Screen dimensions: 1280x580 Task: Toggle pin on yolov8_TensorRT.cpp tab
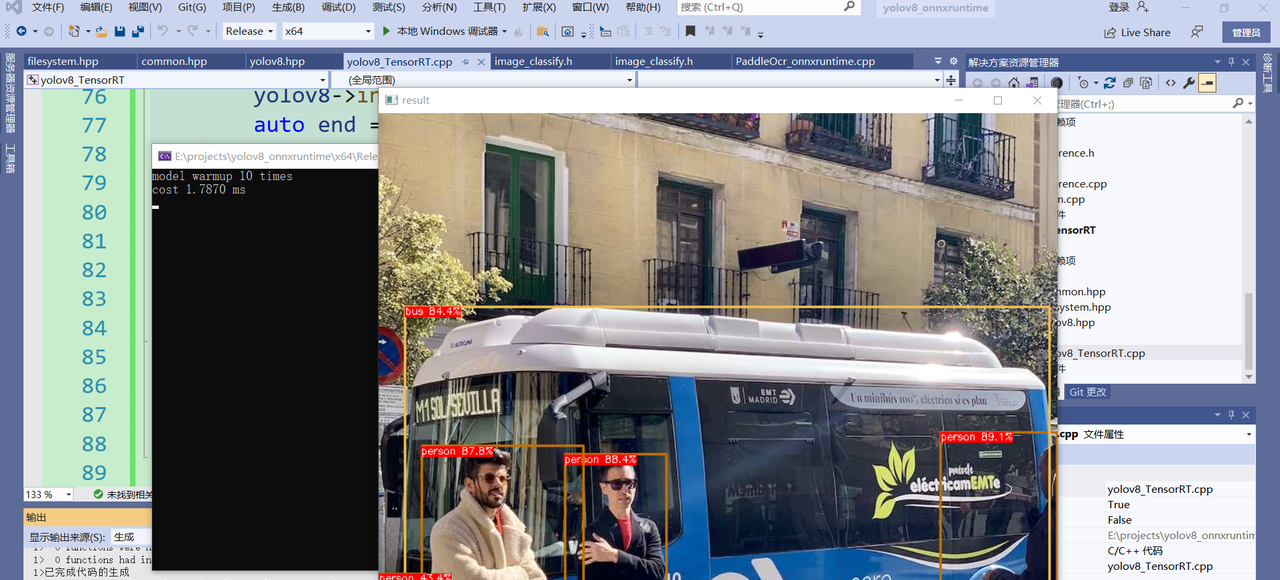coord(466,62)
